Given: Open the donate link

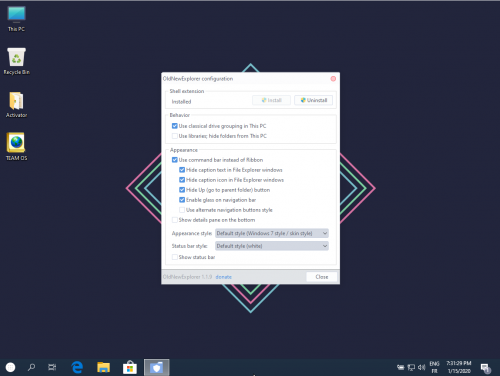Looking at the screenshot, I should coord(223,277).
